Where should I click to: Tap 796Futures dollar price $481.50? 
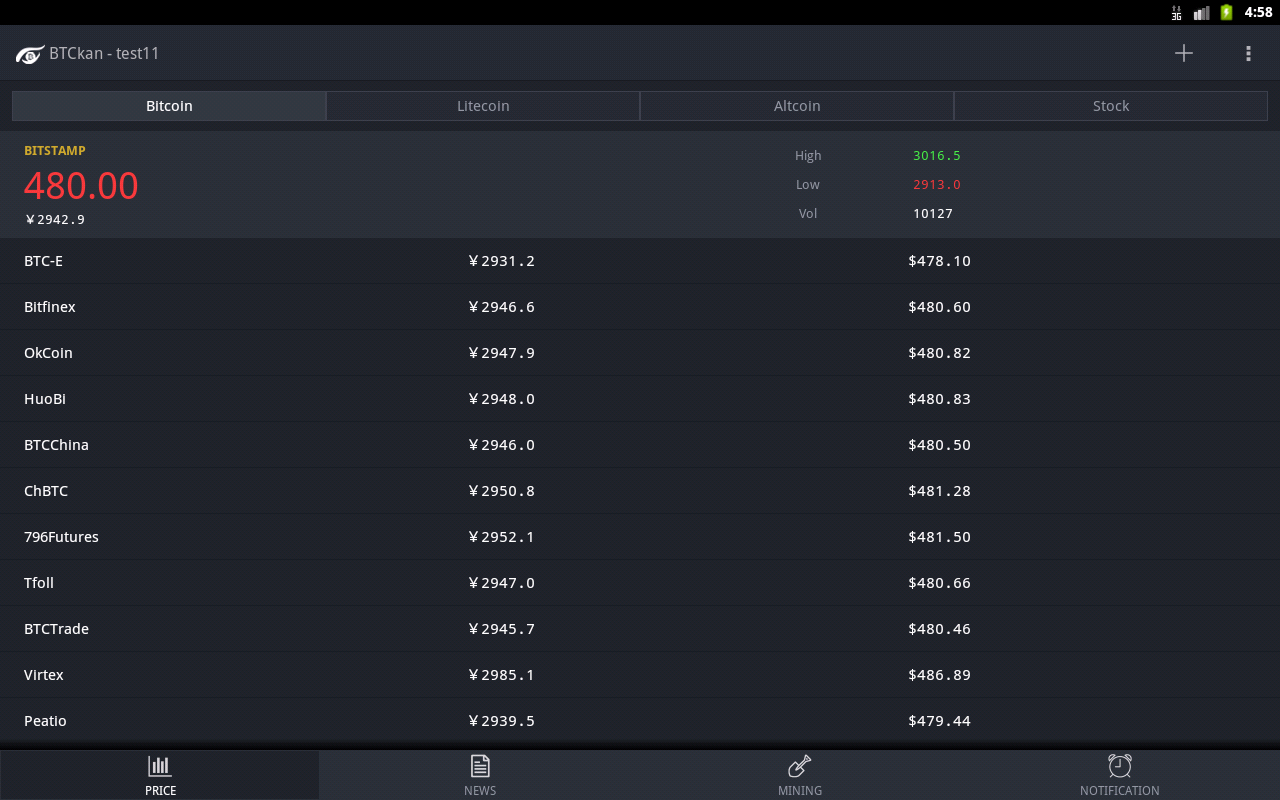(940, 537)
